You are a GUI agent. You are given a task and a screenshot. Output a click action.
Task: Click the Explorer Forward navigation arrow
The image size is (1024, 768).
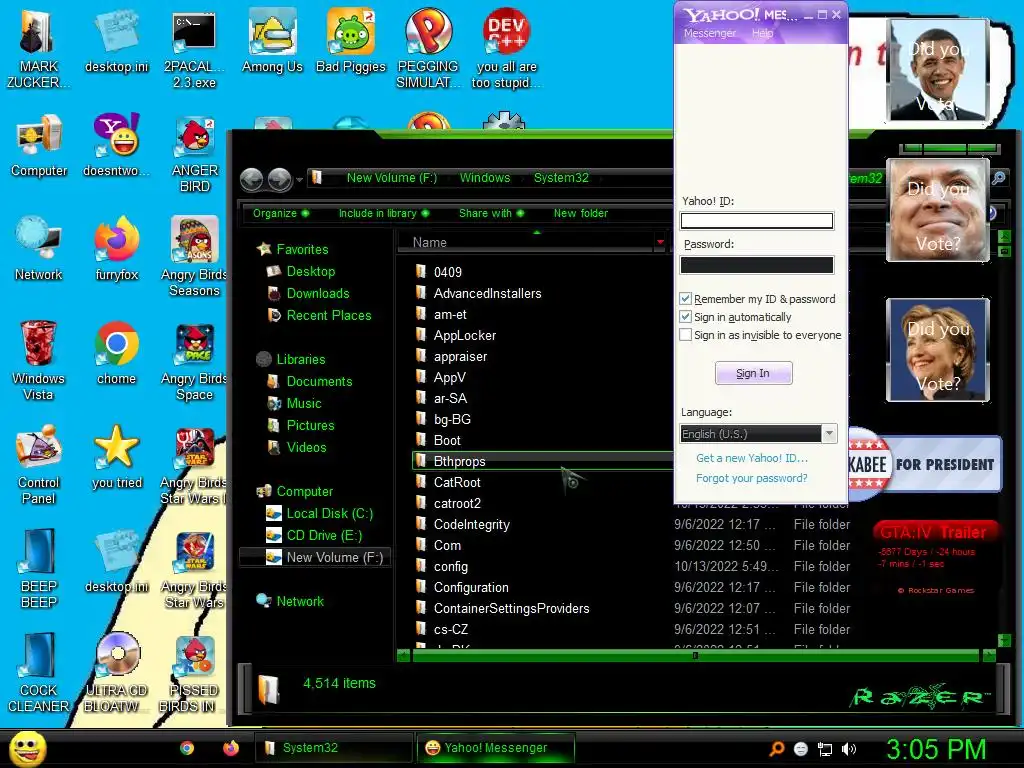click(280, 179)
